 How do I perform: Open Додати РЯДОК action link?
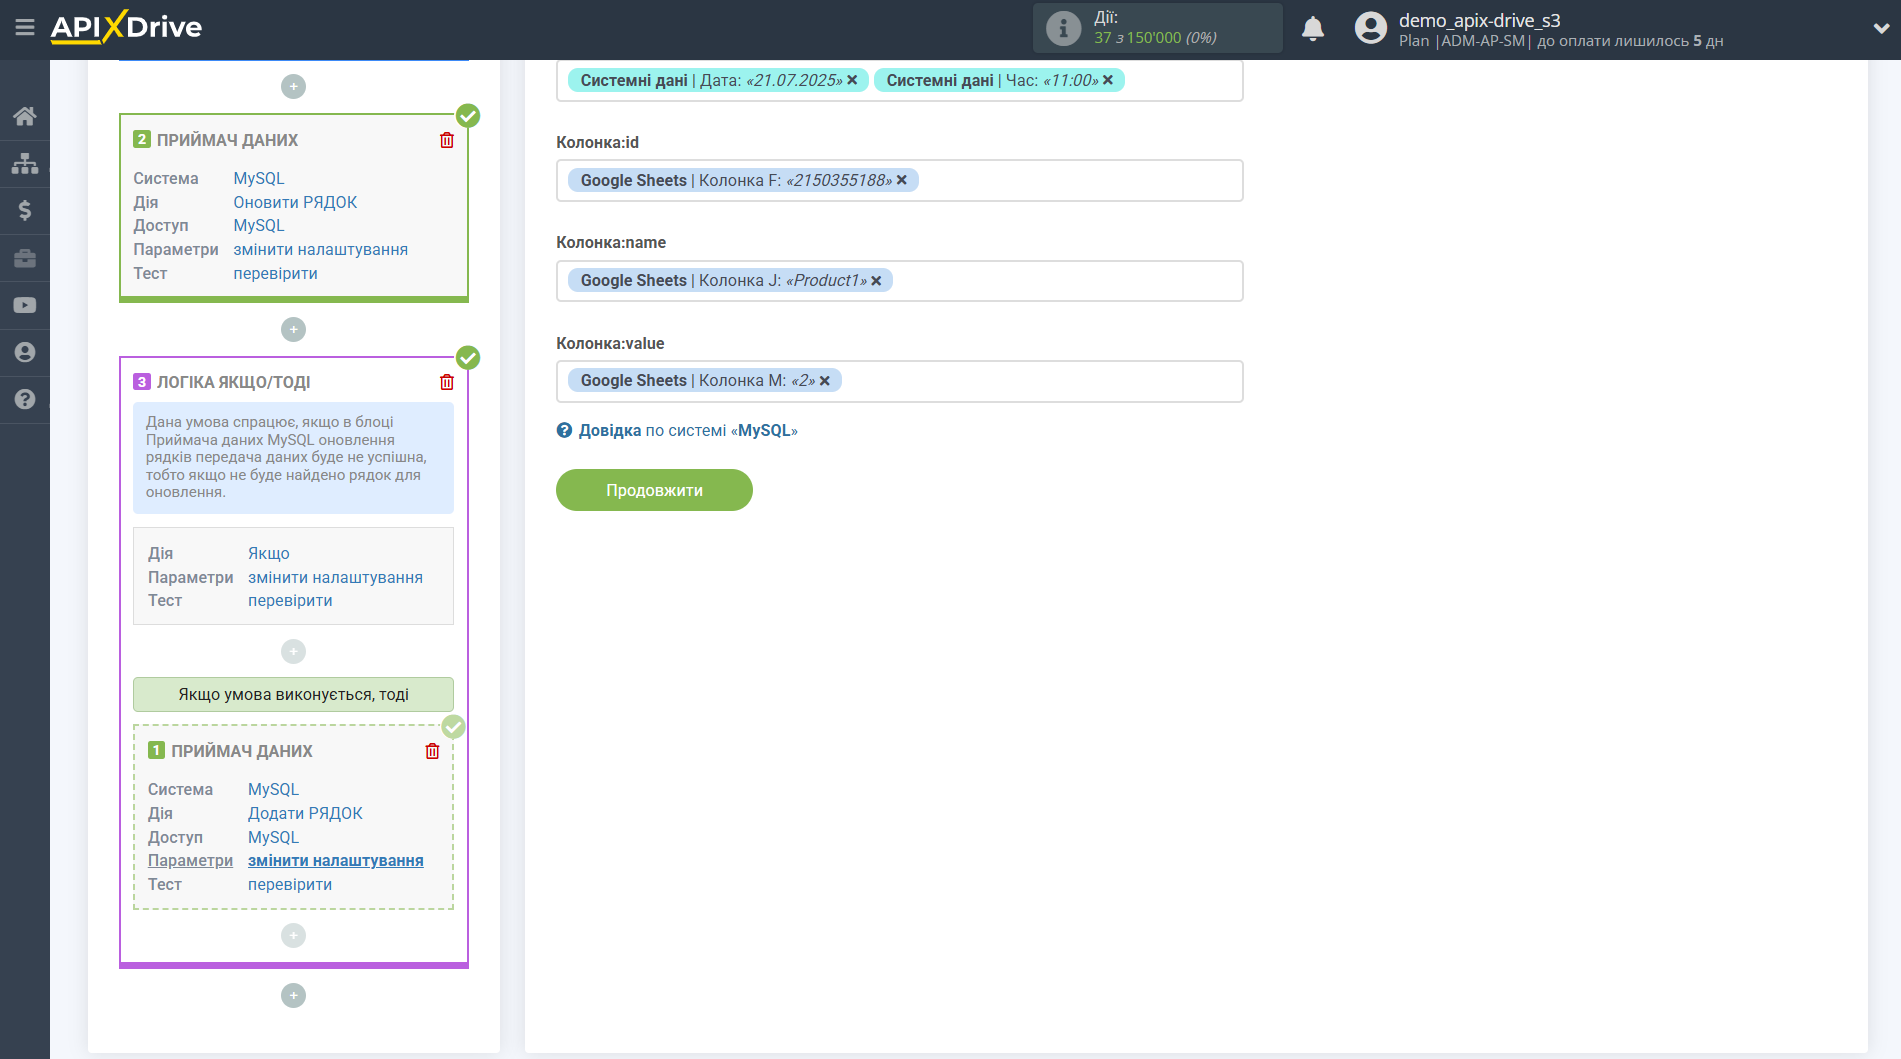coord(305,813)
